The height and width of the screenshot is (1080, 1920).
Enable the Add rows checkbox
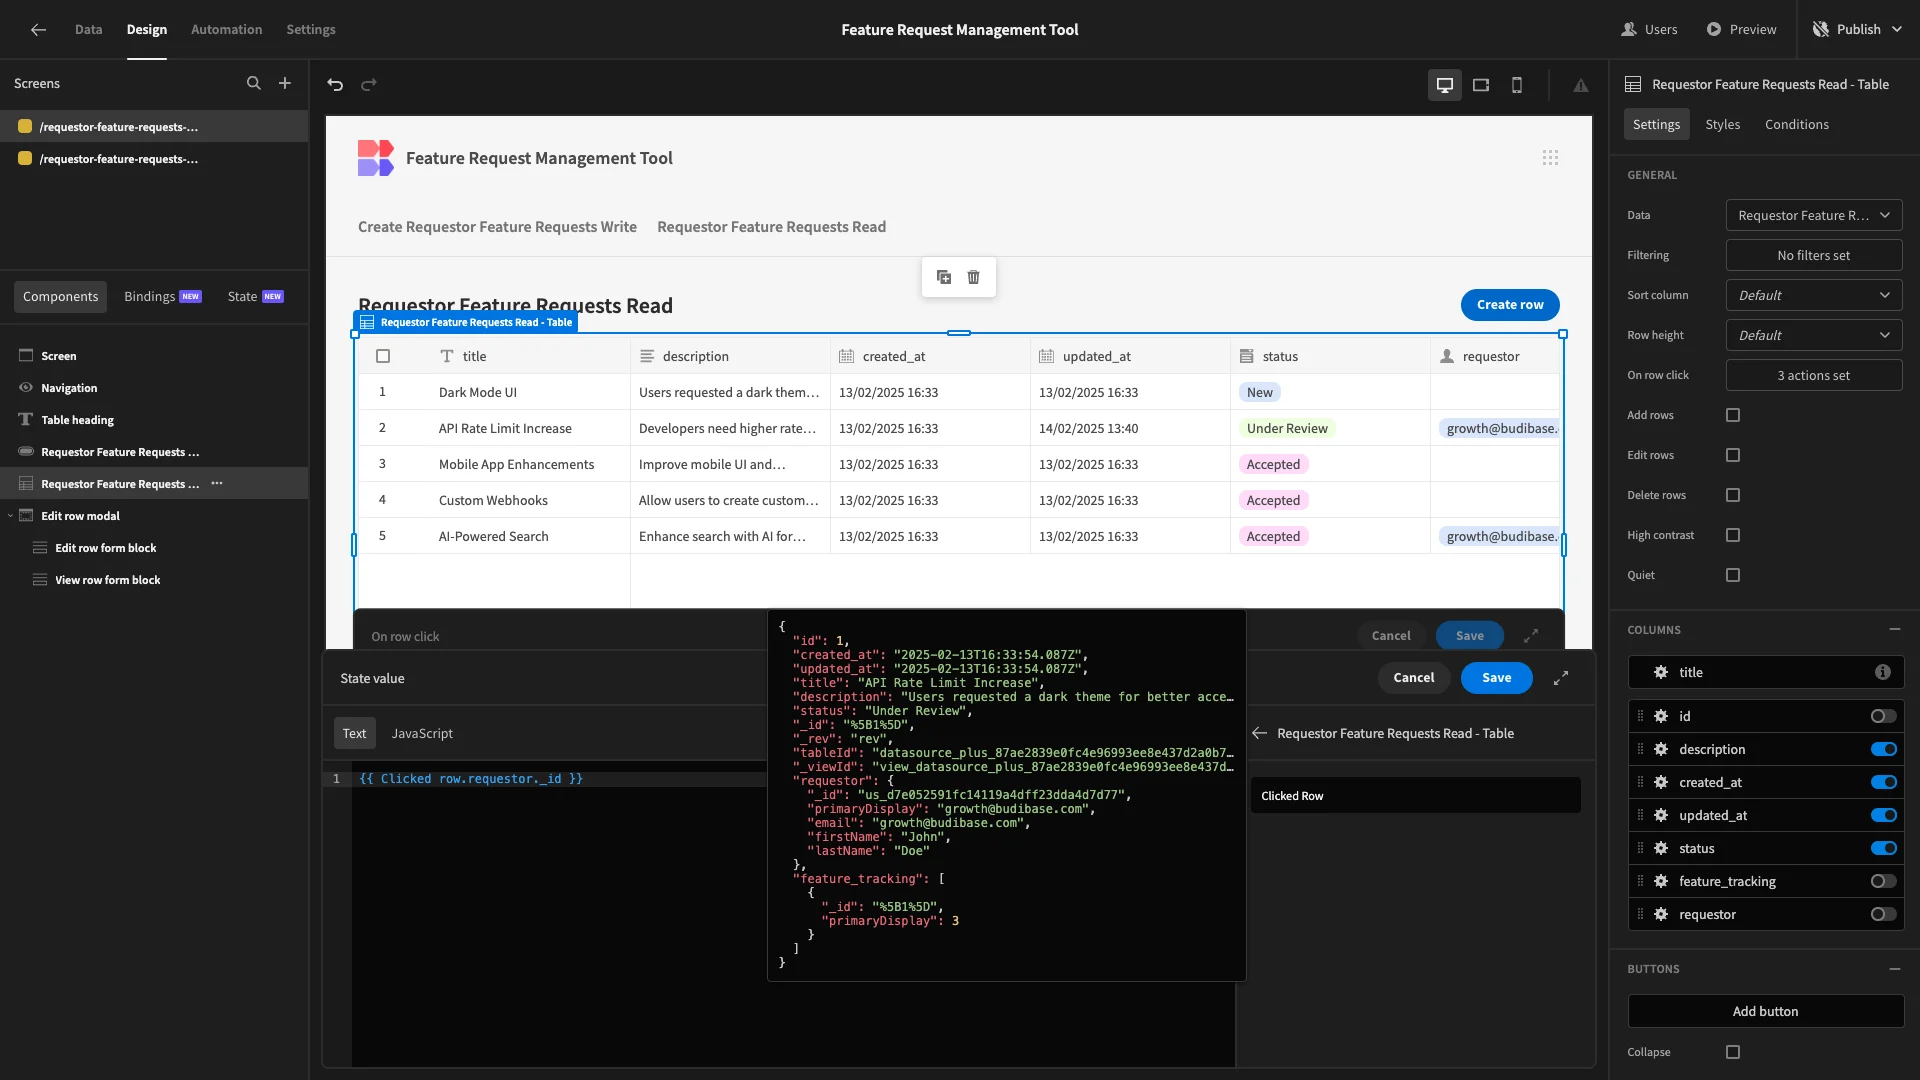1733,415
